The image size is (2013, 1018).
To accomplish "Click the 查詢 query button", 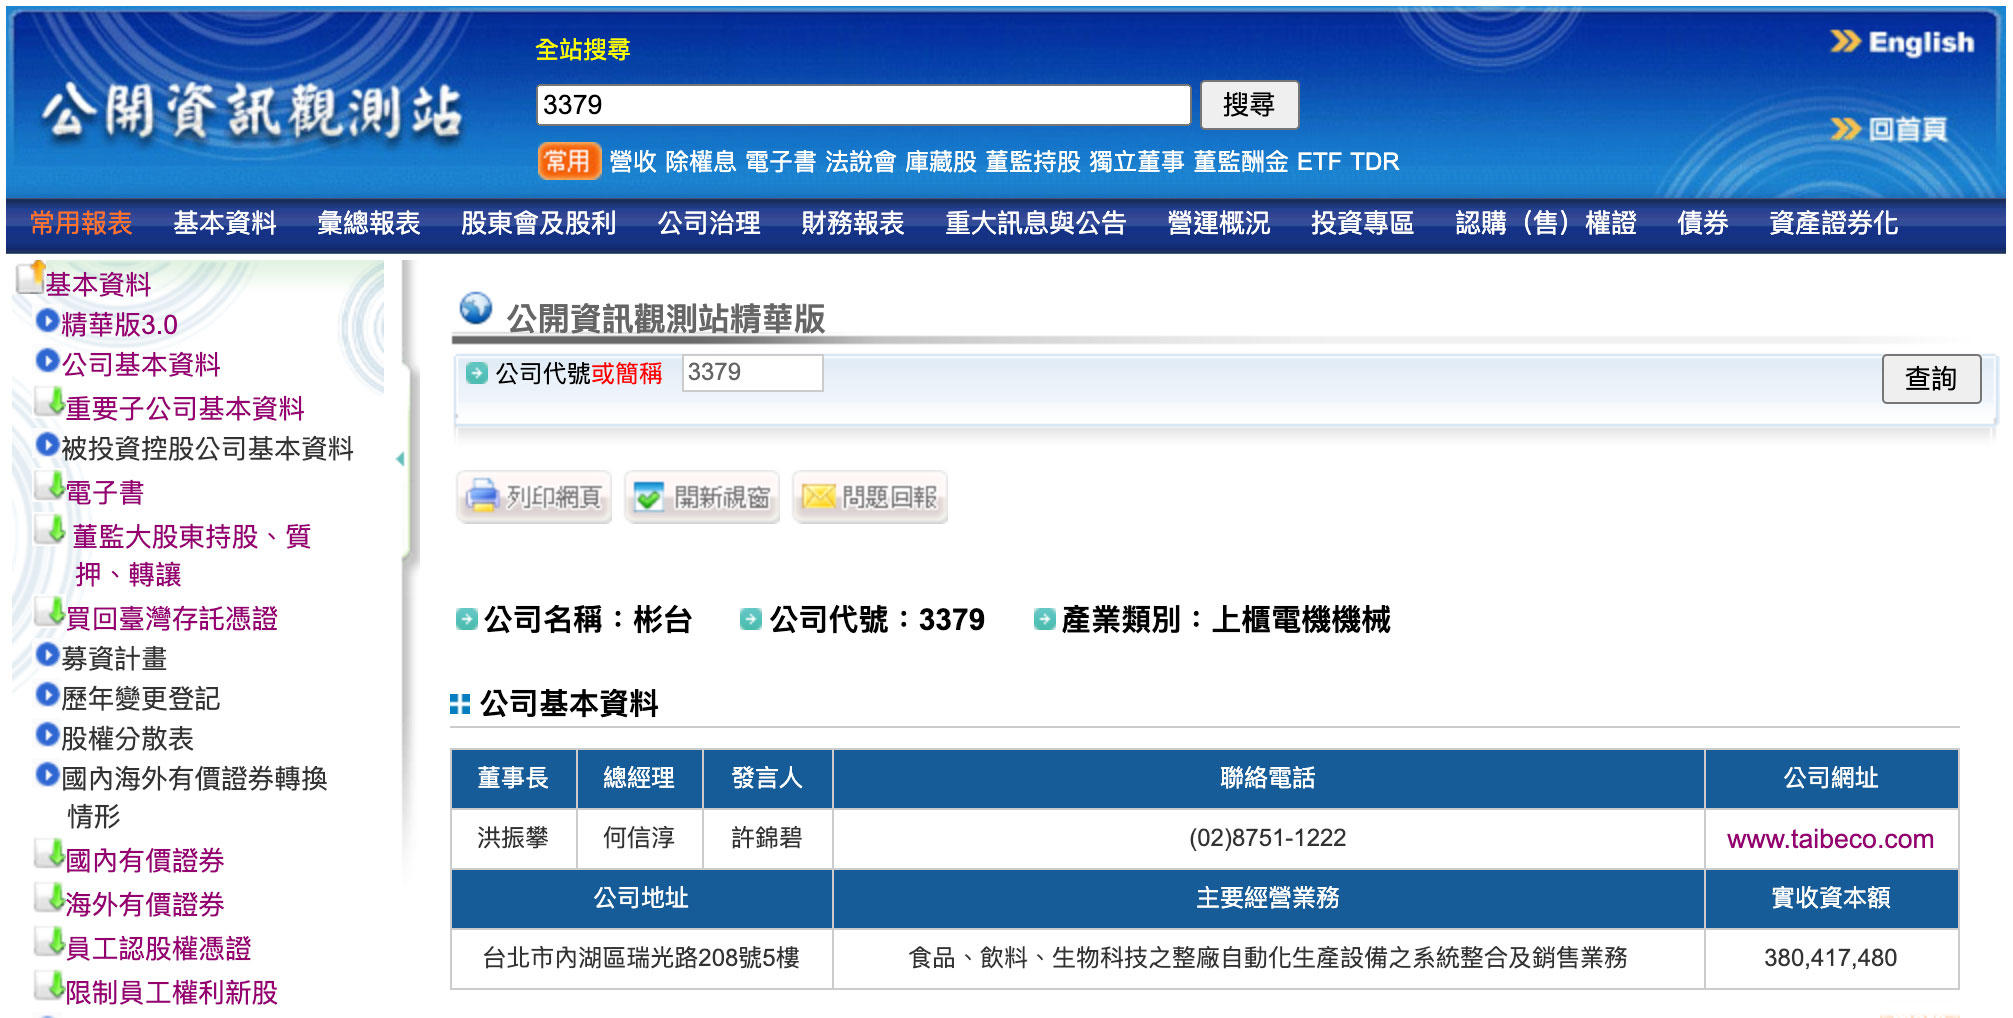I will pyautogui.click(x=1930, y=379).
